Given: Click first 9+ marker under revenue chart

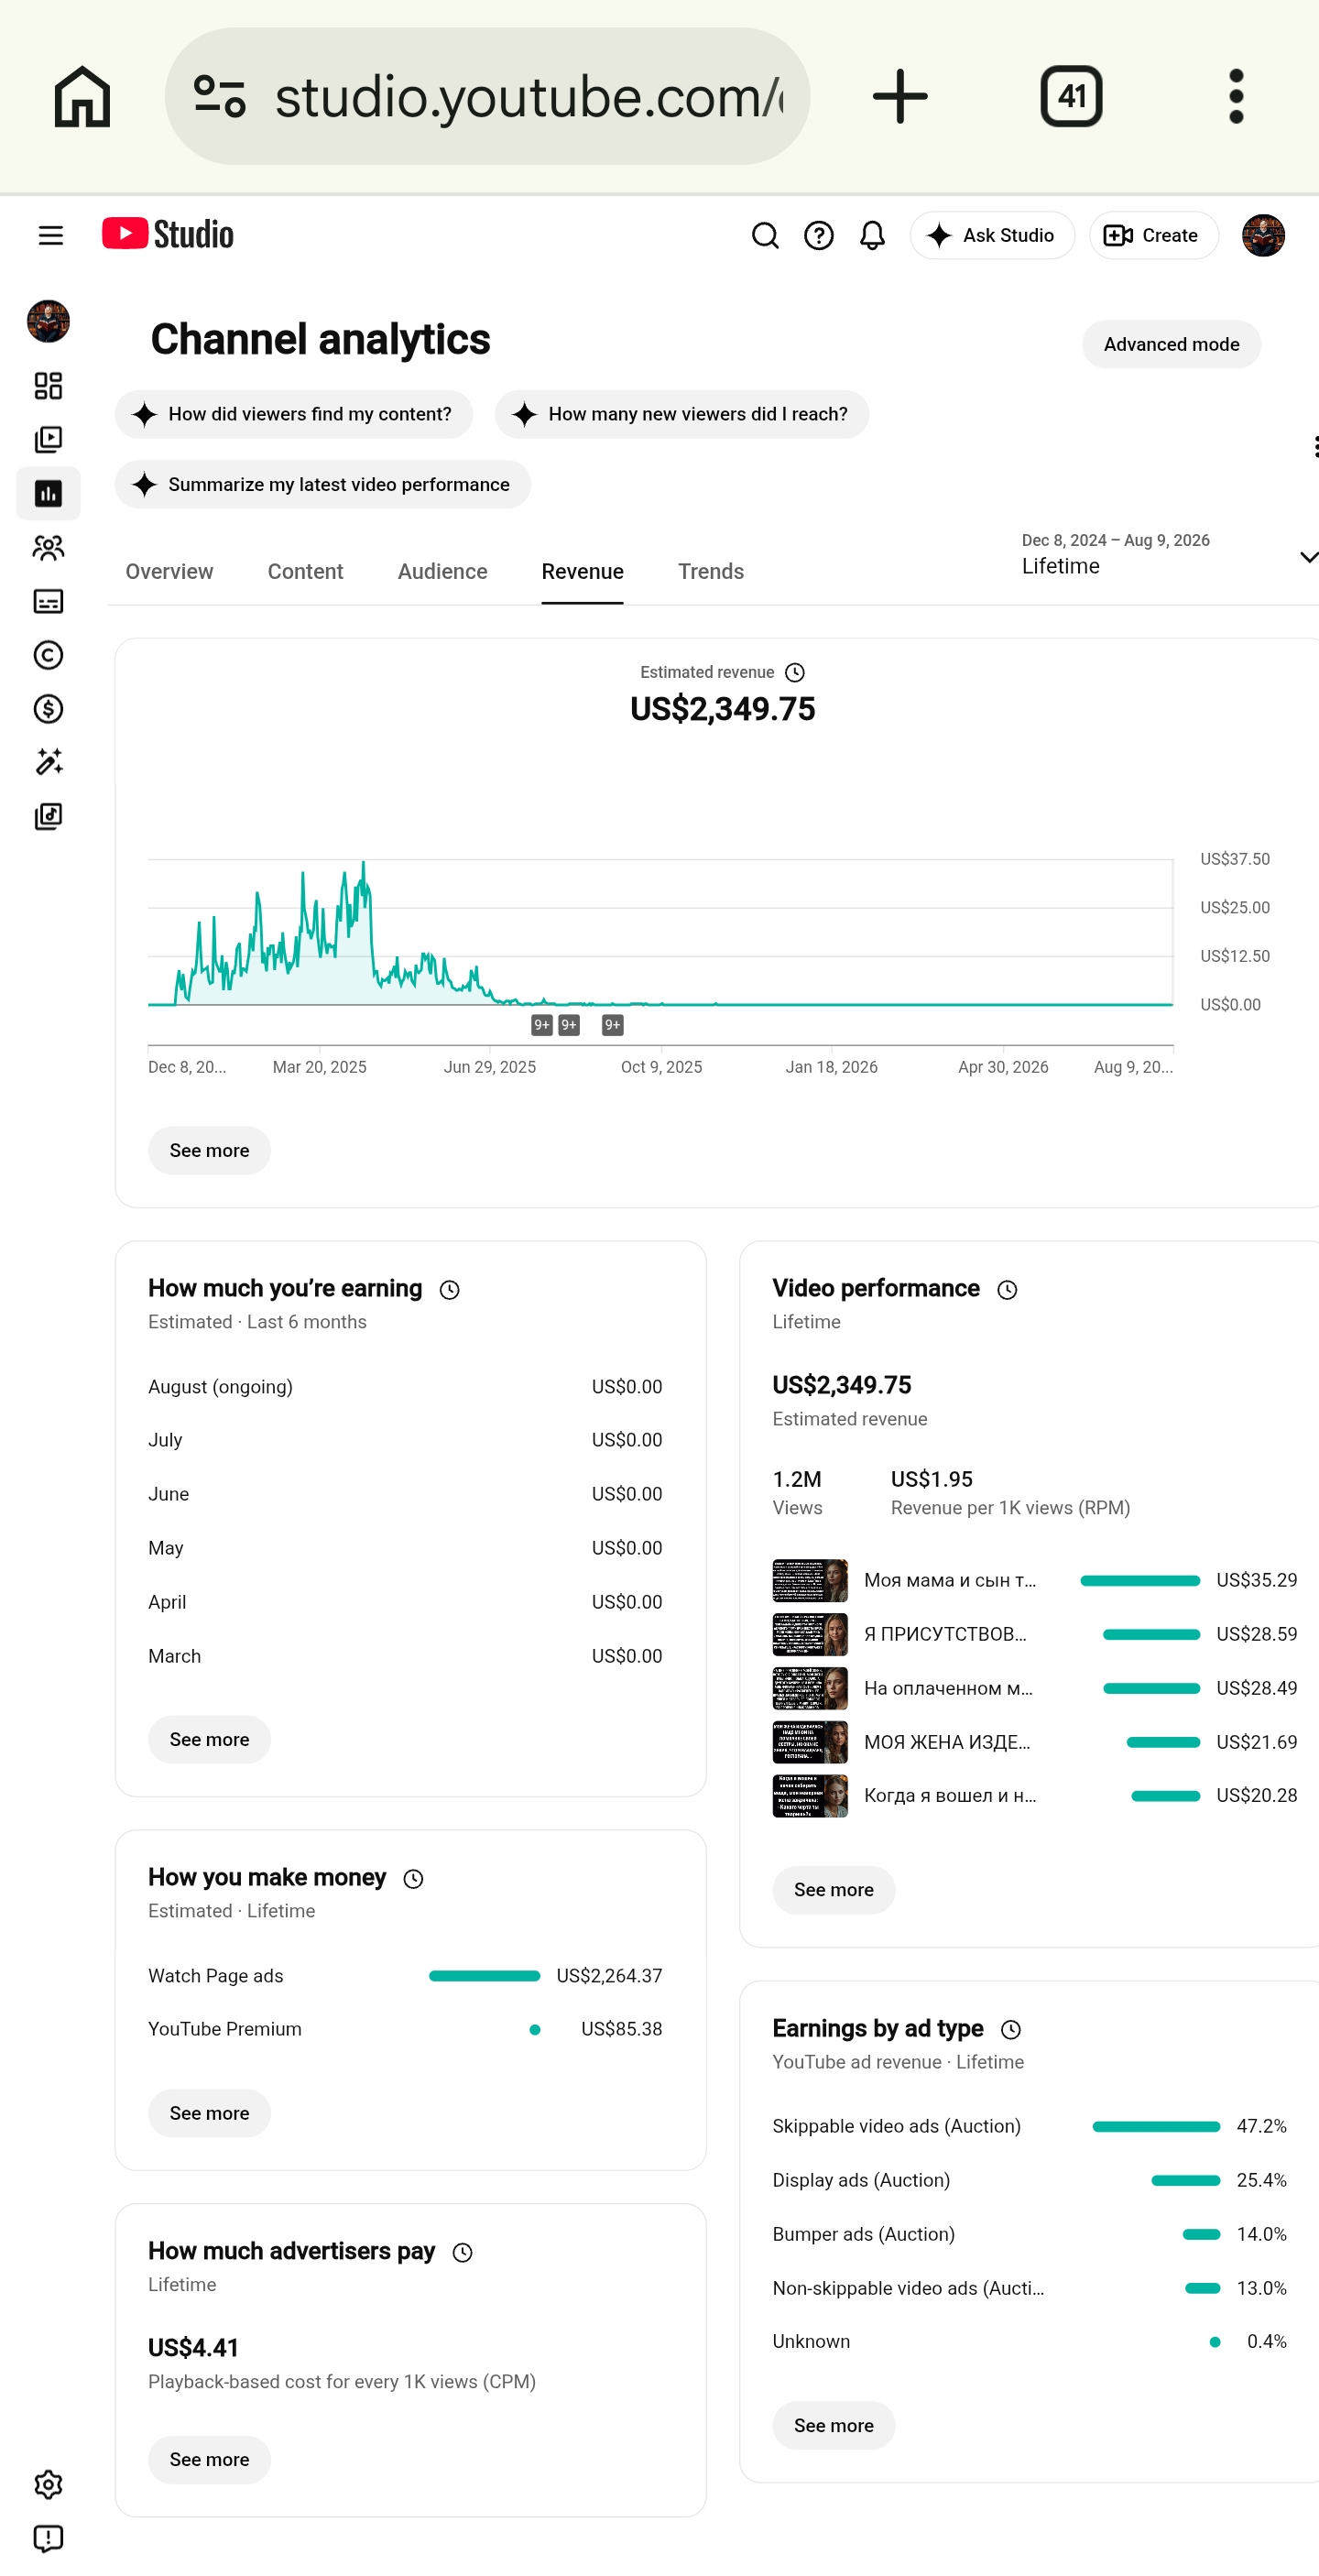Looking at the screenshot, I should click(542, 1024).
